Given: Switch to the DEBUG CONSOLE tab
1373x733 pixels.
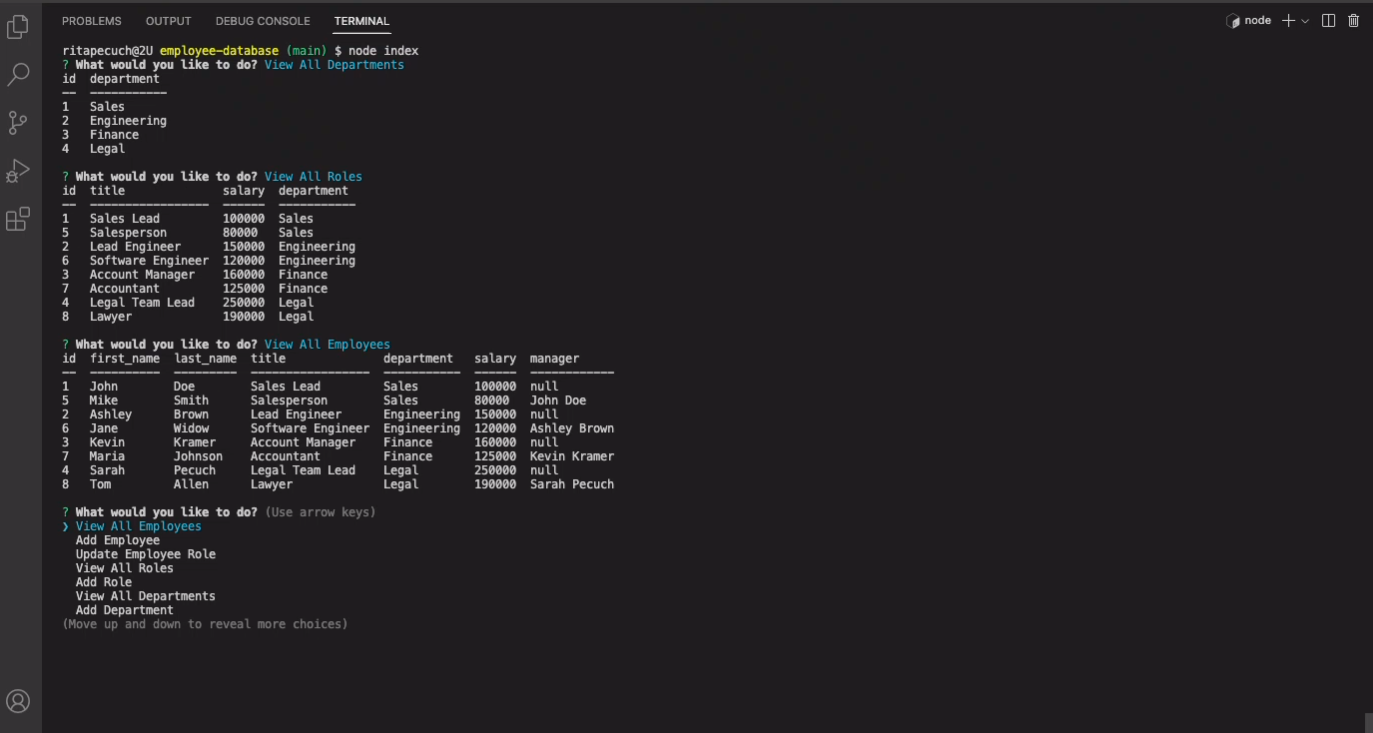Looking at the screenshot, I should [262, 20].
